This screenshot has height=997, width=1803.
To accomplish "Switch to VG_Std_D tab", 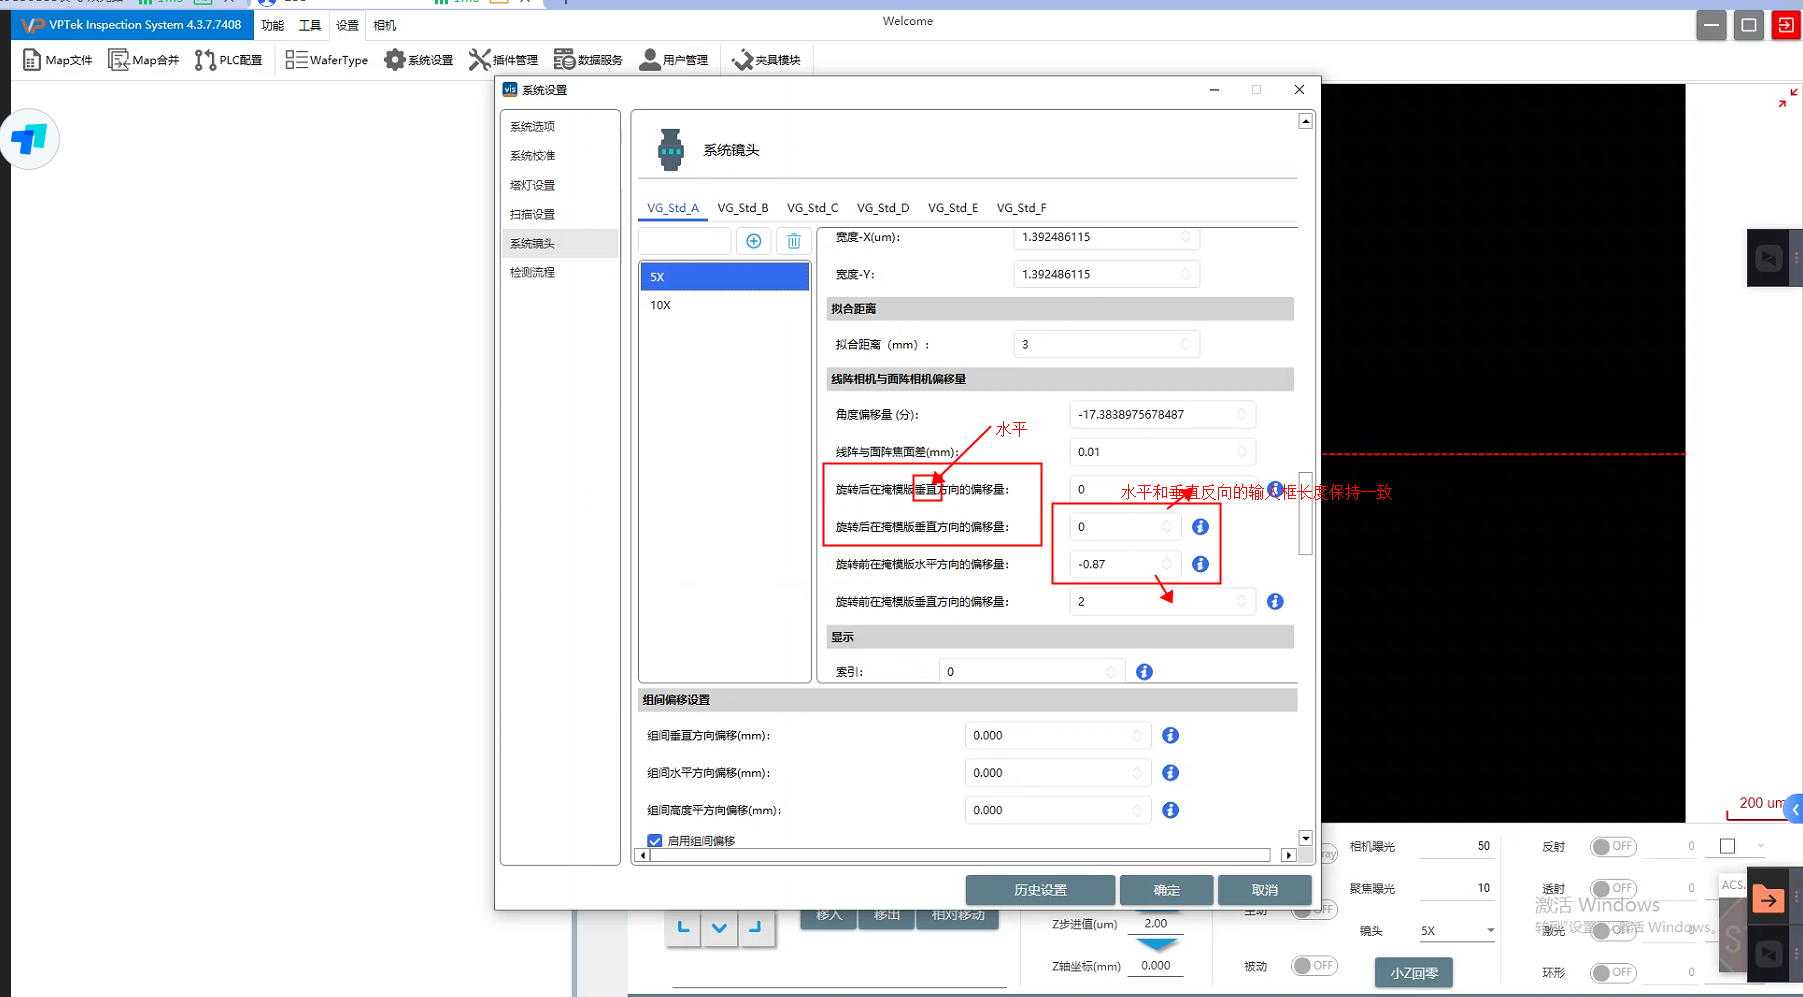I will coord(883,208).
